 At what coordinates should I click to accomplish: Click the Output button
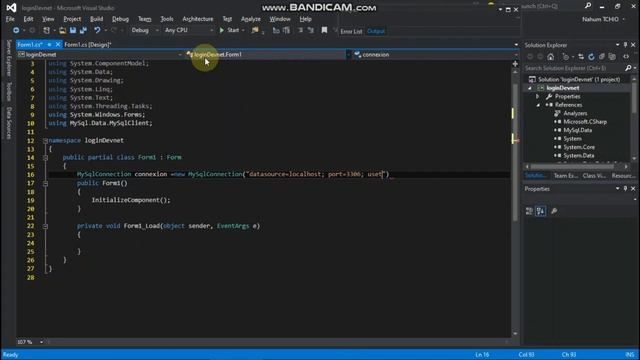tap(376, 31)
